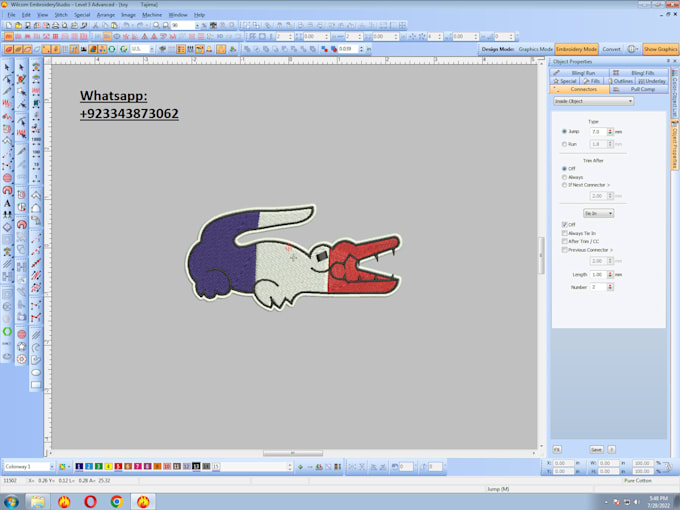Open the Tie In dropdown

[x=598, y=213]
